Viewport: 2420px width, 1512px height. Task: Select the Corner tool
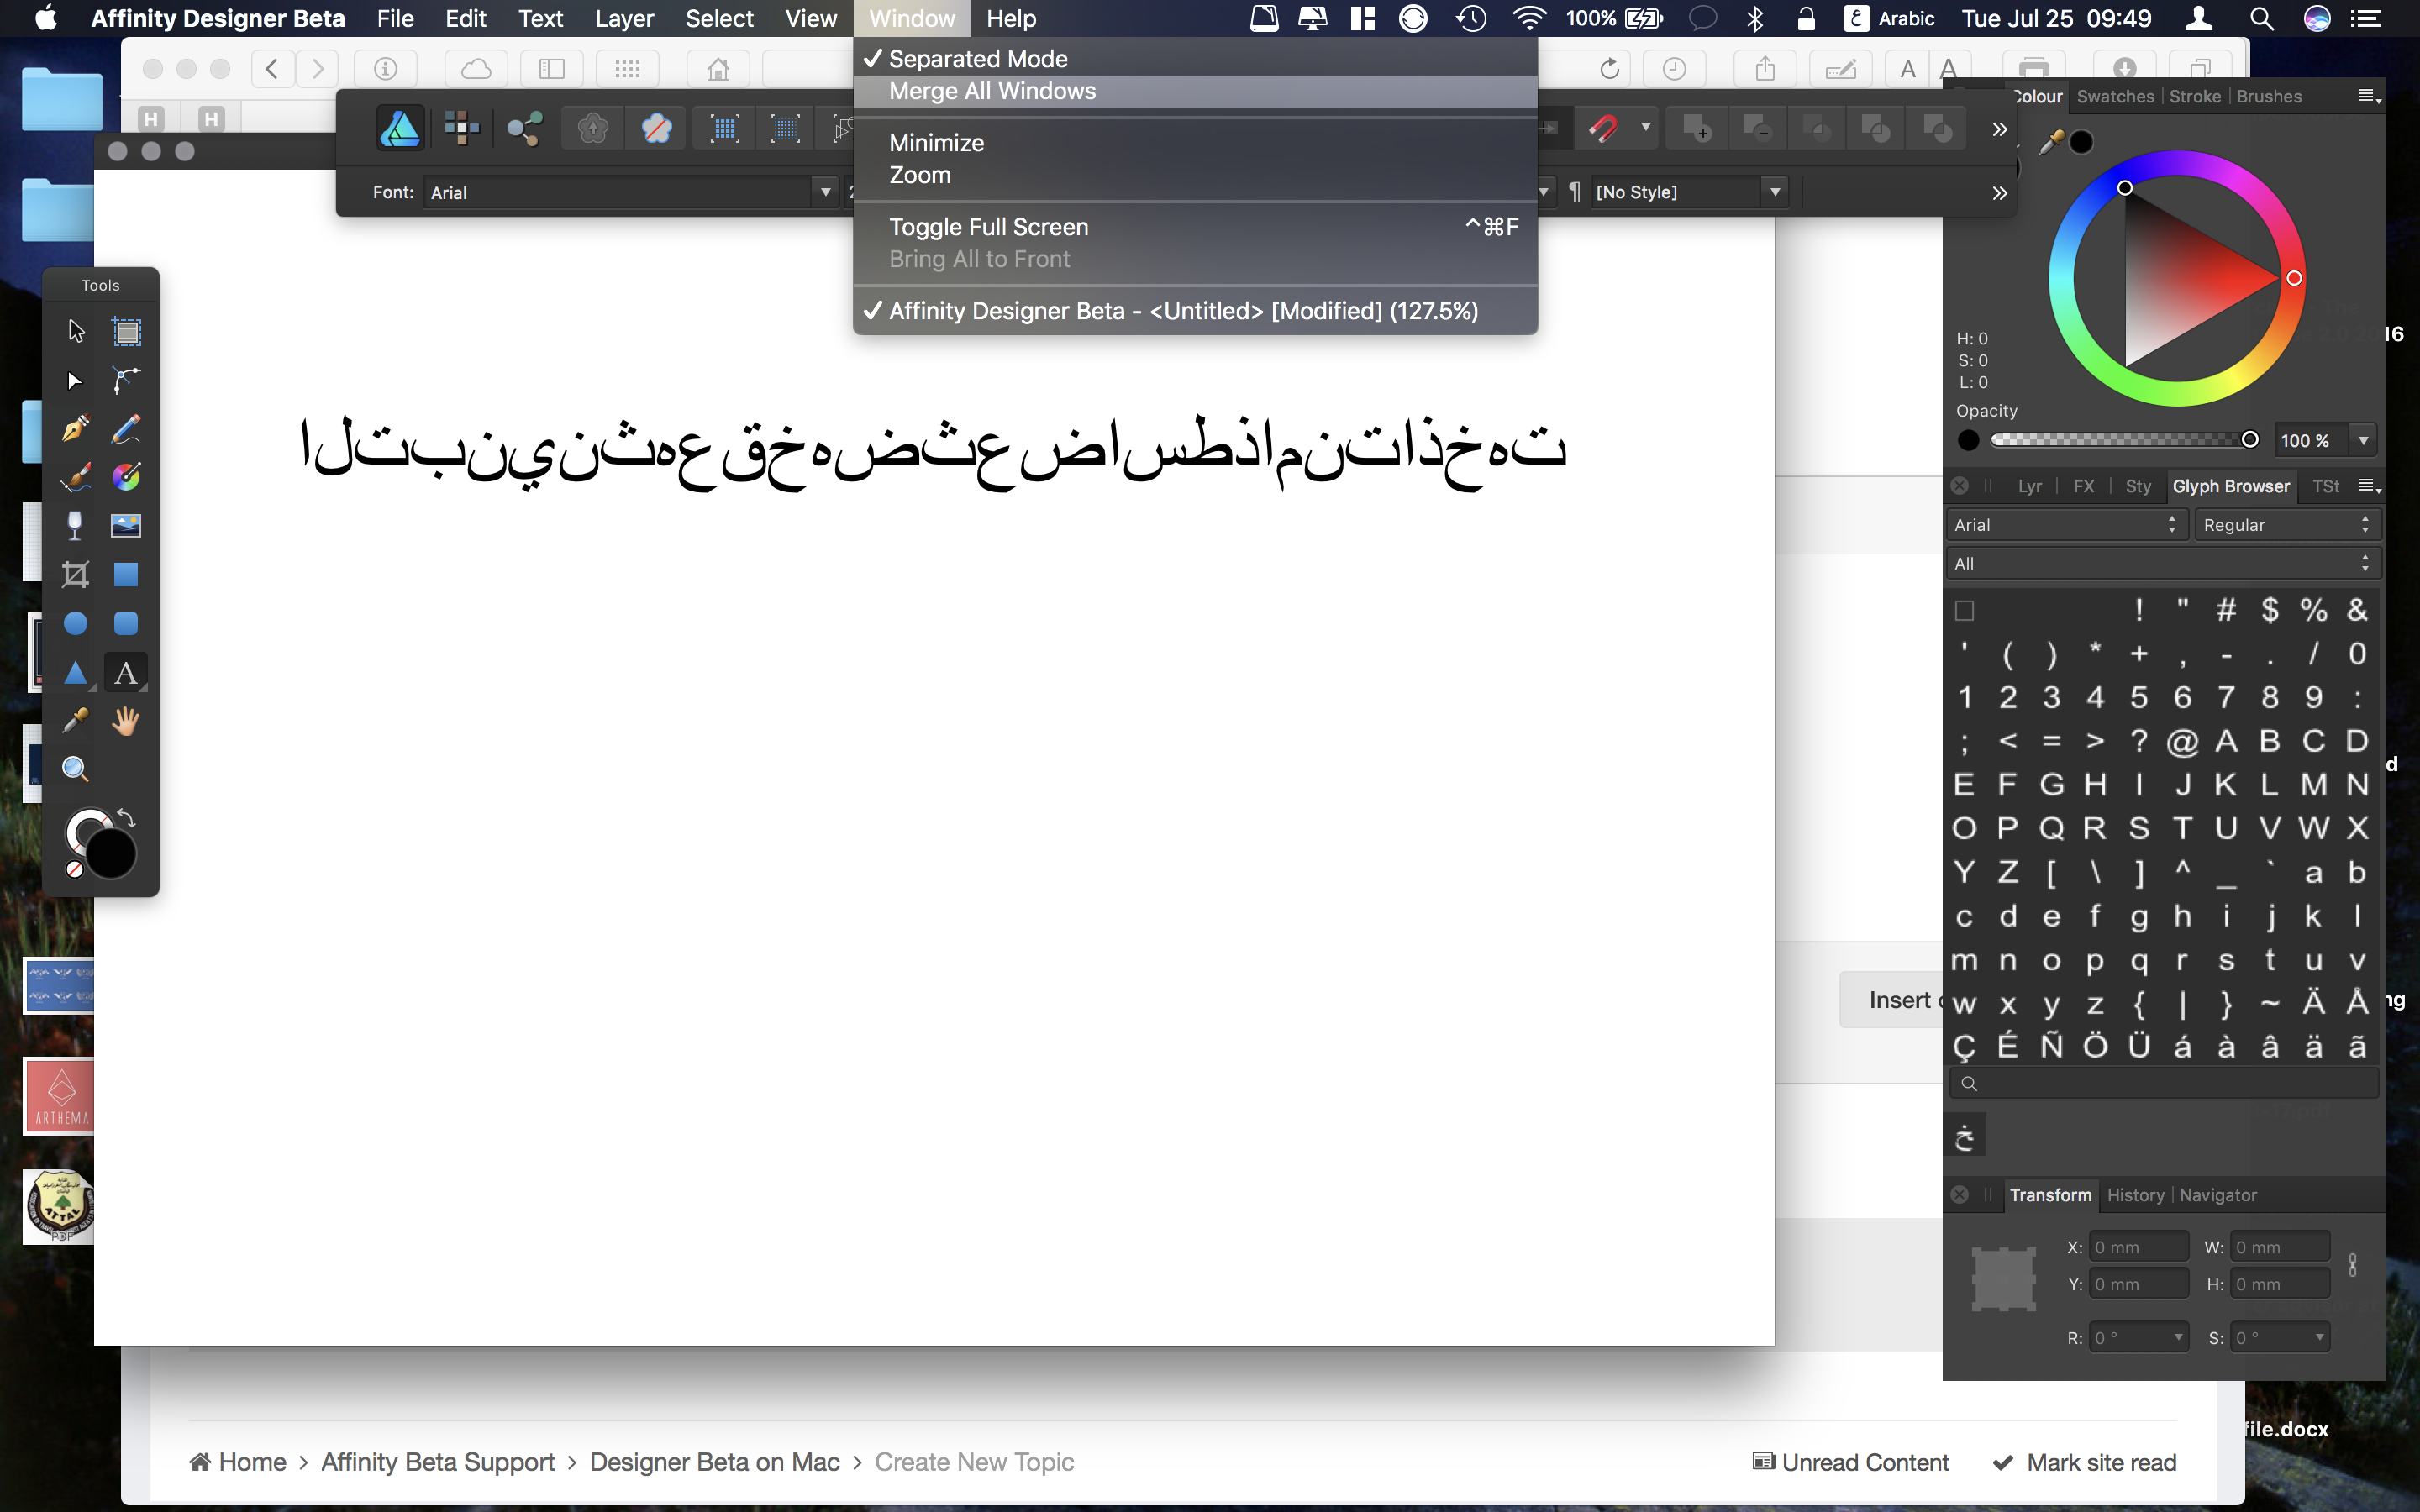click(x=126, y=380)
